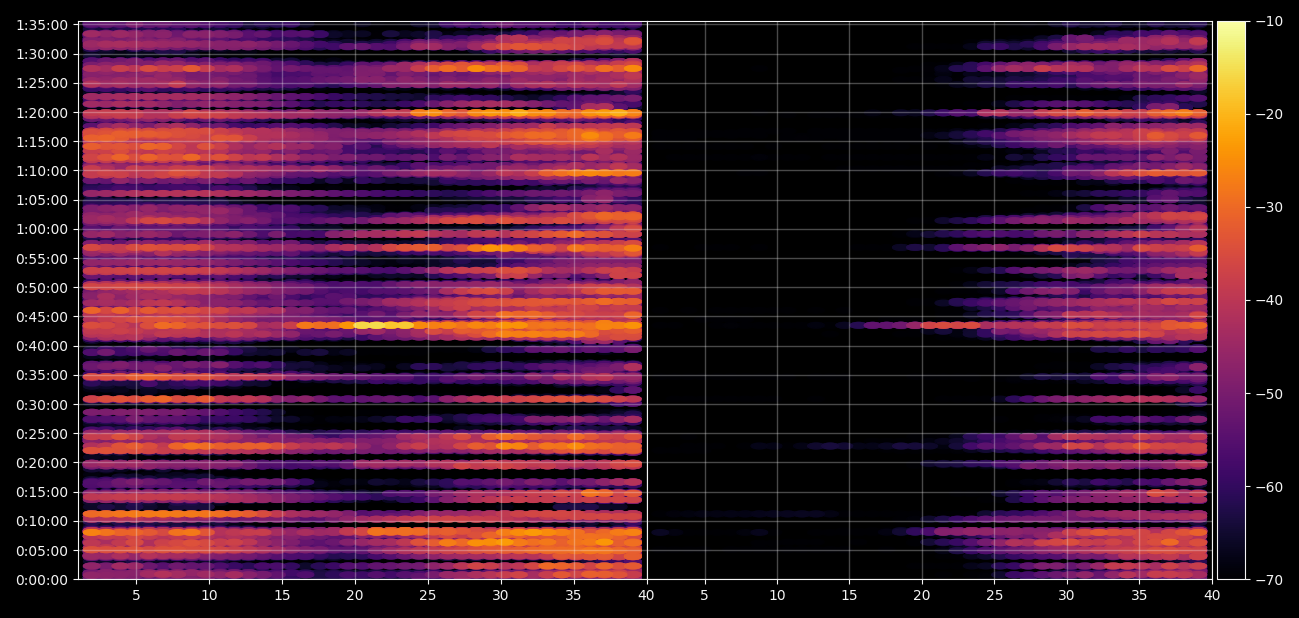
Task: Click the 1:35:00 y-axis tick label
Action: (42, 25)
